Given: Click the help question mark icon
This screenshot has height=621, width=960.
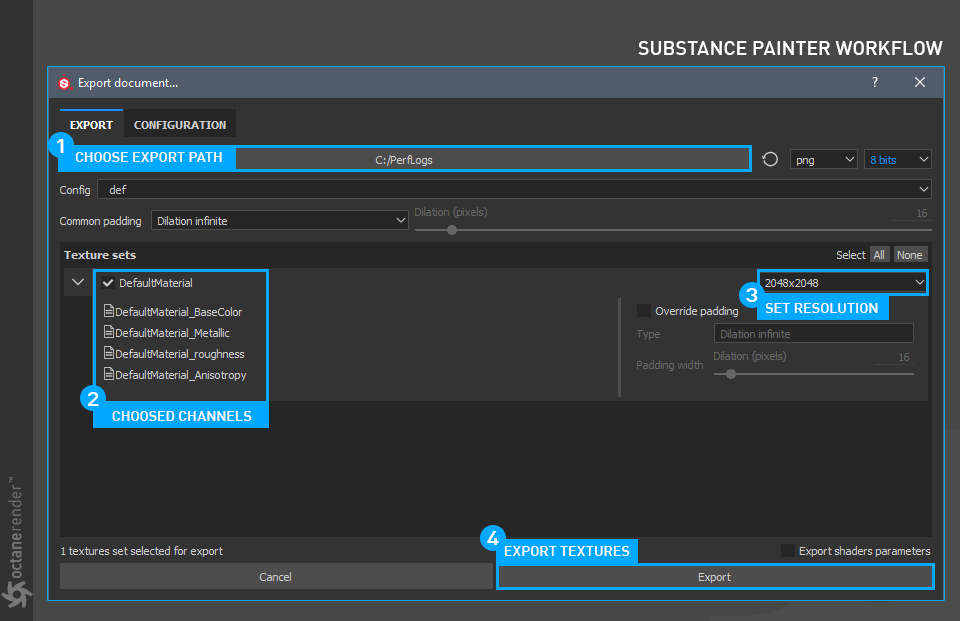Looking at the screenshot, I should tap(875, 82).
